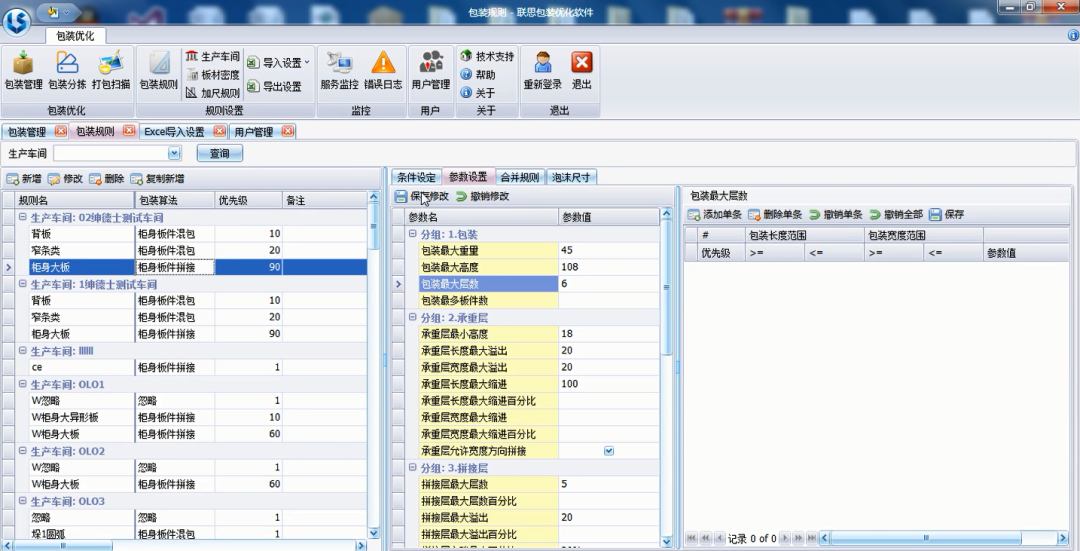Open 导入设置 dropdown in ribbon
The image size is (1080, 551).
click(x=278, y=63)
